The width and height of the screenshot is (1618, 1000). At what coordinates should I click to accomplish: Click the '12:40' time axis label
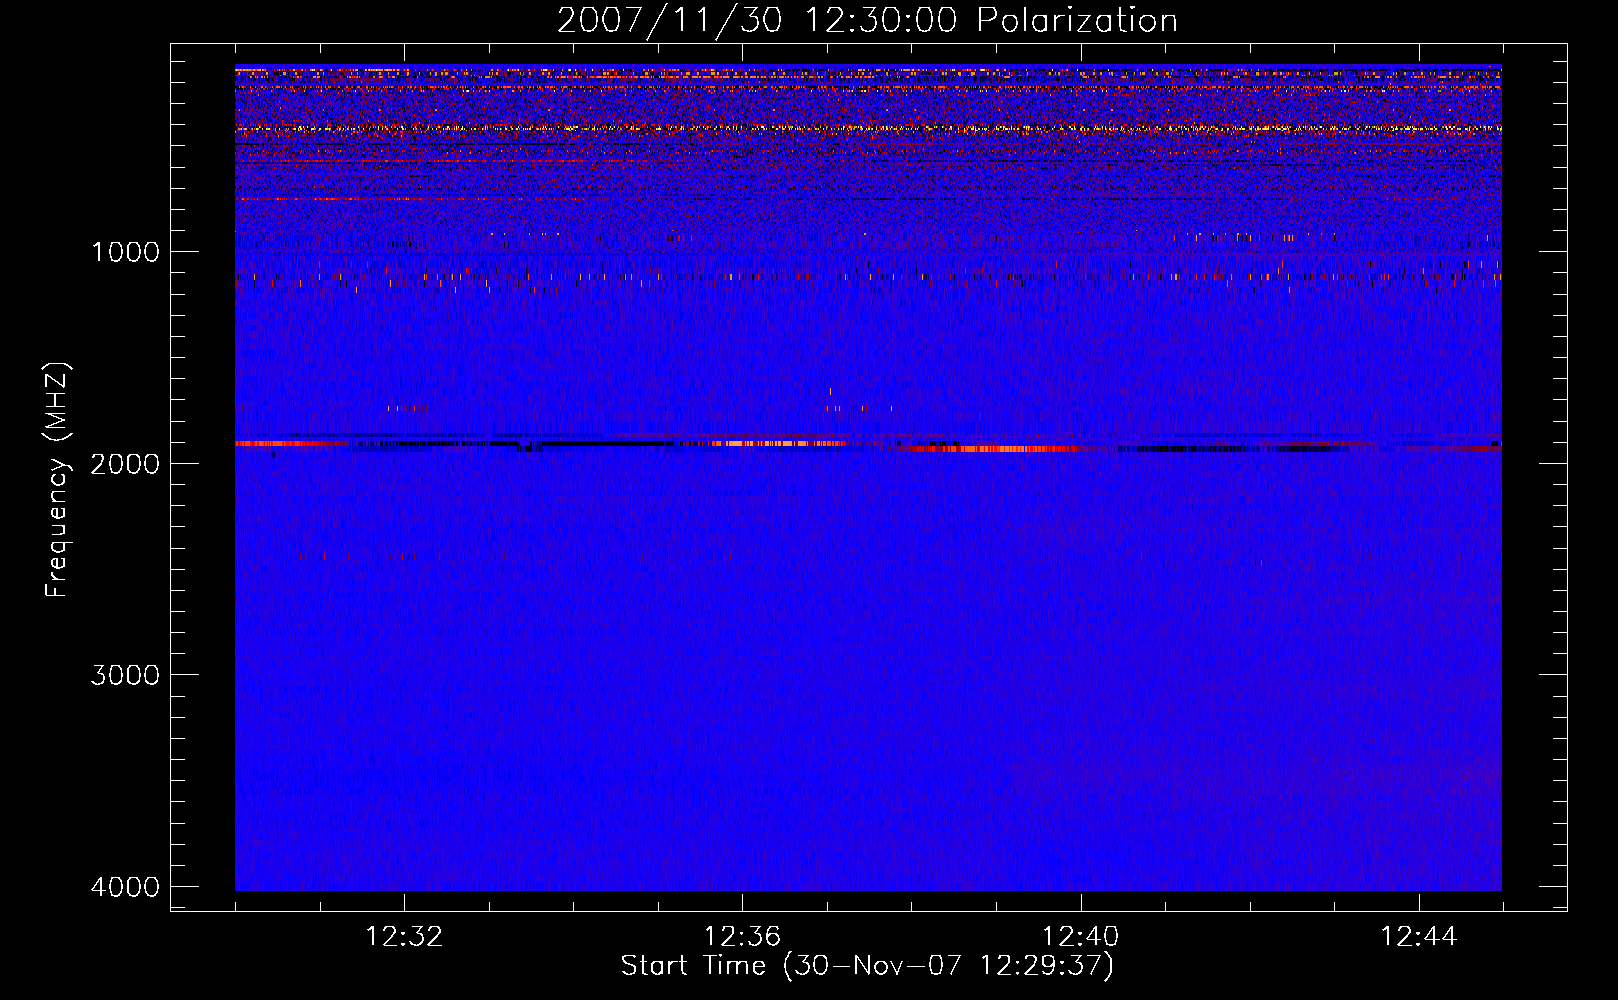tap(1080, 937)
